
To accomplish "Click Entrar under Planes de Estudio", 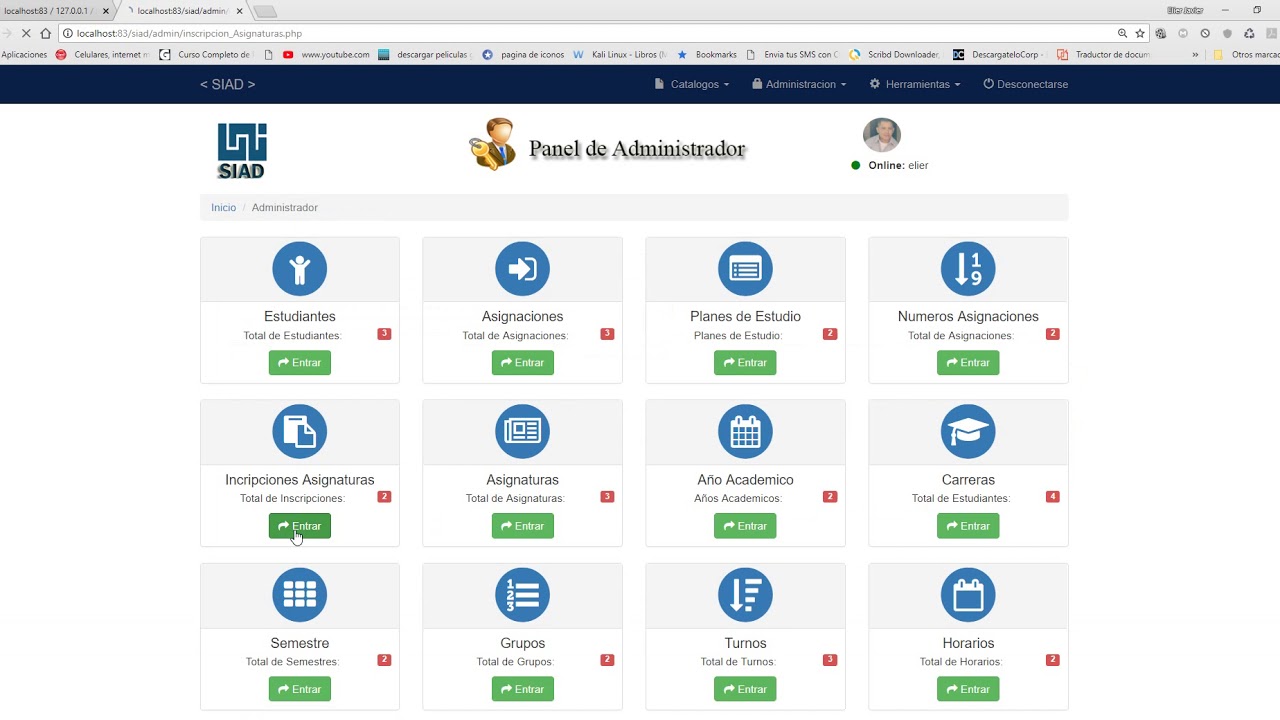I will coord(745,362).
